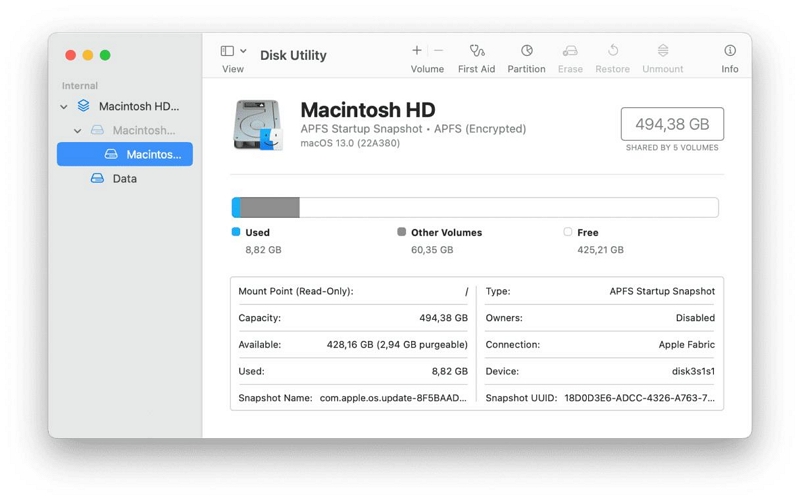Click the 'Internal' sidebar section header
The height and width of the screenshot is (502, 800).
pyautogui.click(x=80, y=86)
